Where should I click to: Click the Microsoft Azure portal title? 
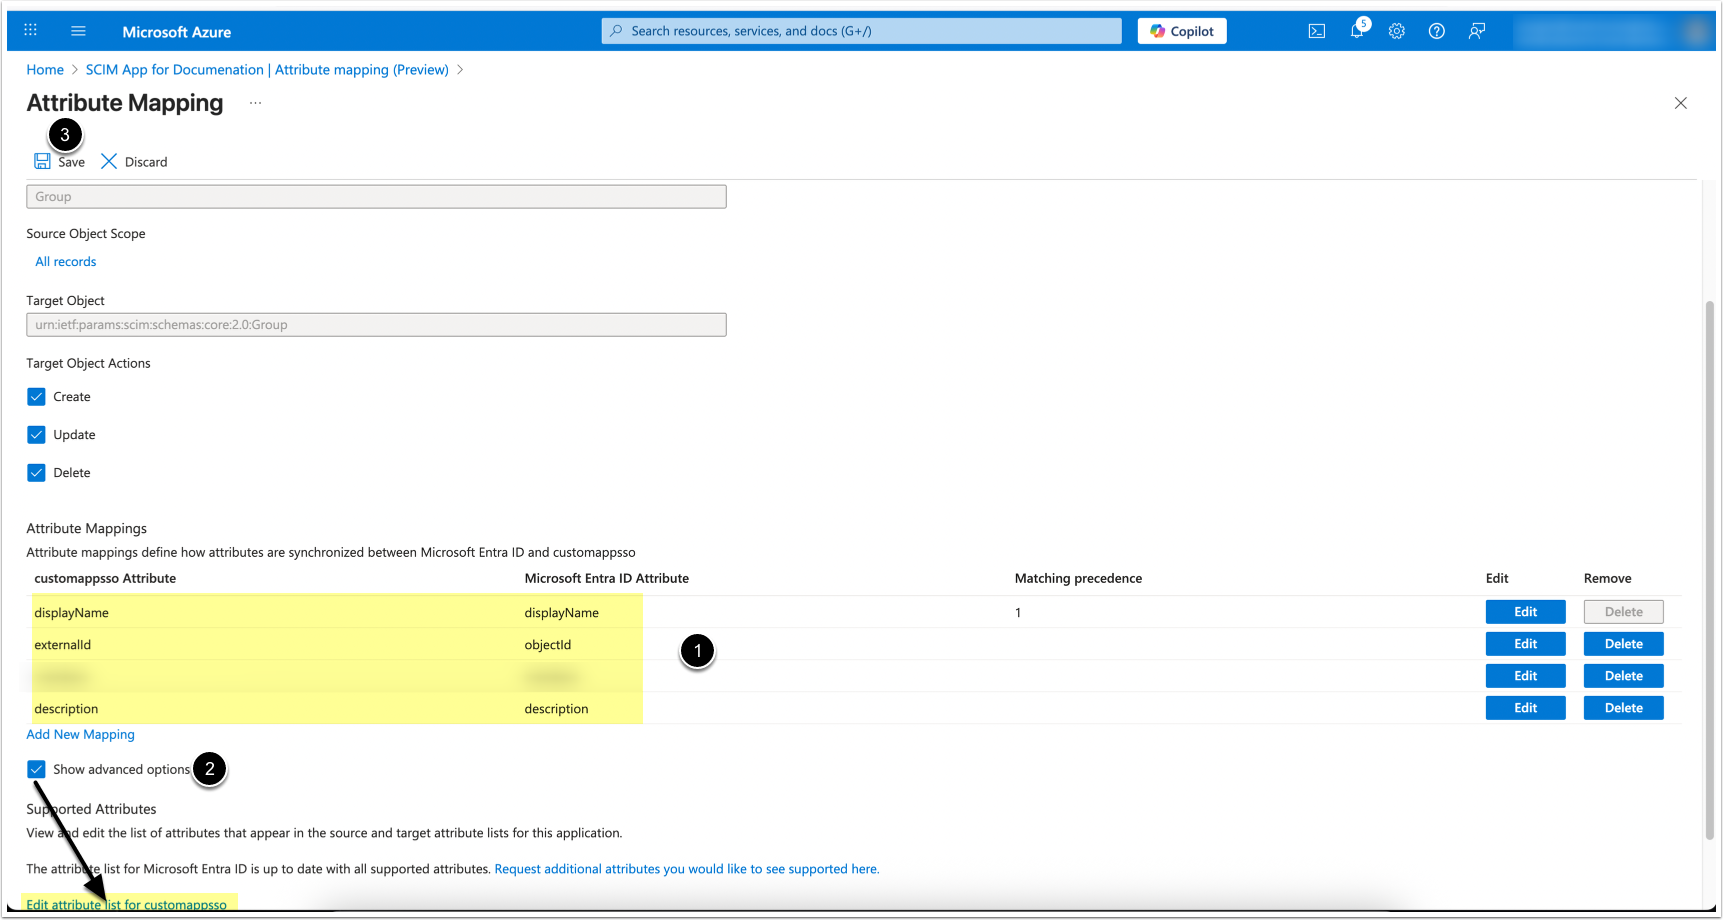(177, 32)
